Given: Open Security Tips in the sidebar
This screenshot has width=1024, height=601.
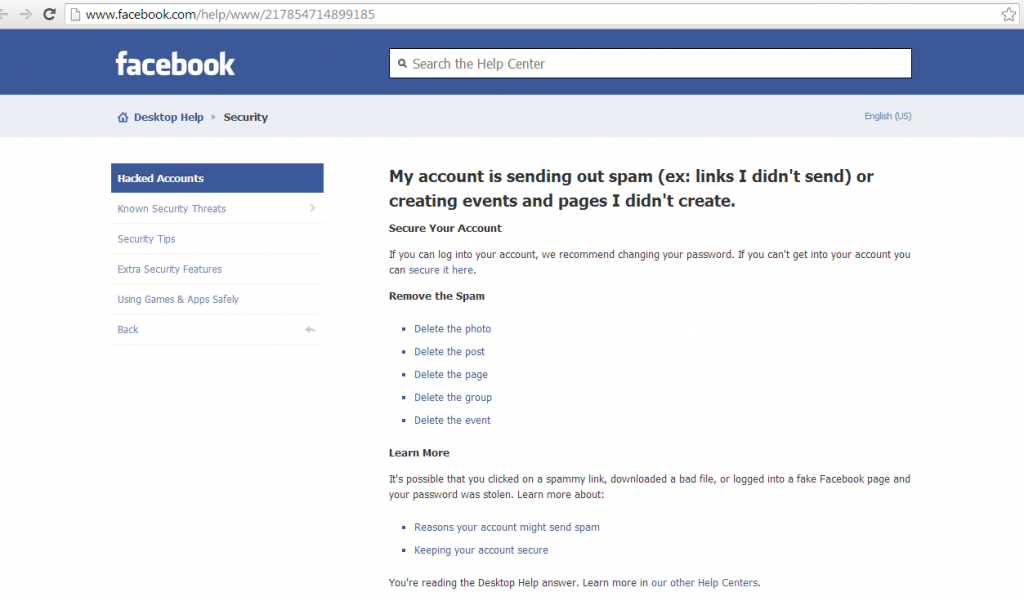Looking at the screenshot, I should (x=145, y=239).
